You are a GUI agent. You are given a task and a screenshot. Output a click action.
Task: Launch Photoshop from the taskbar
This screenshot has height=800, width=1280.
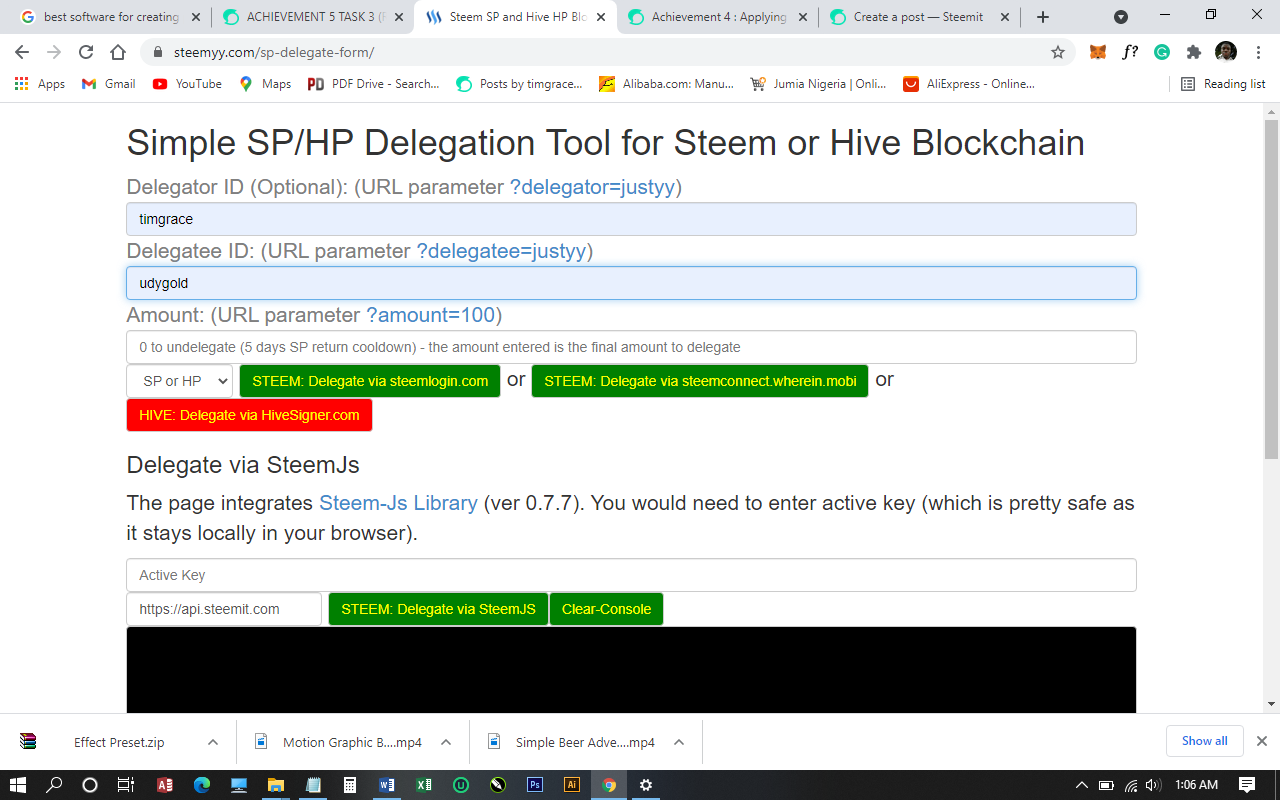[x=534, y=784]
